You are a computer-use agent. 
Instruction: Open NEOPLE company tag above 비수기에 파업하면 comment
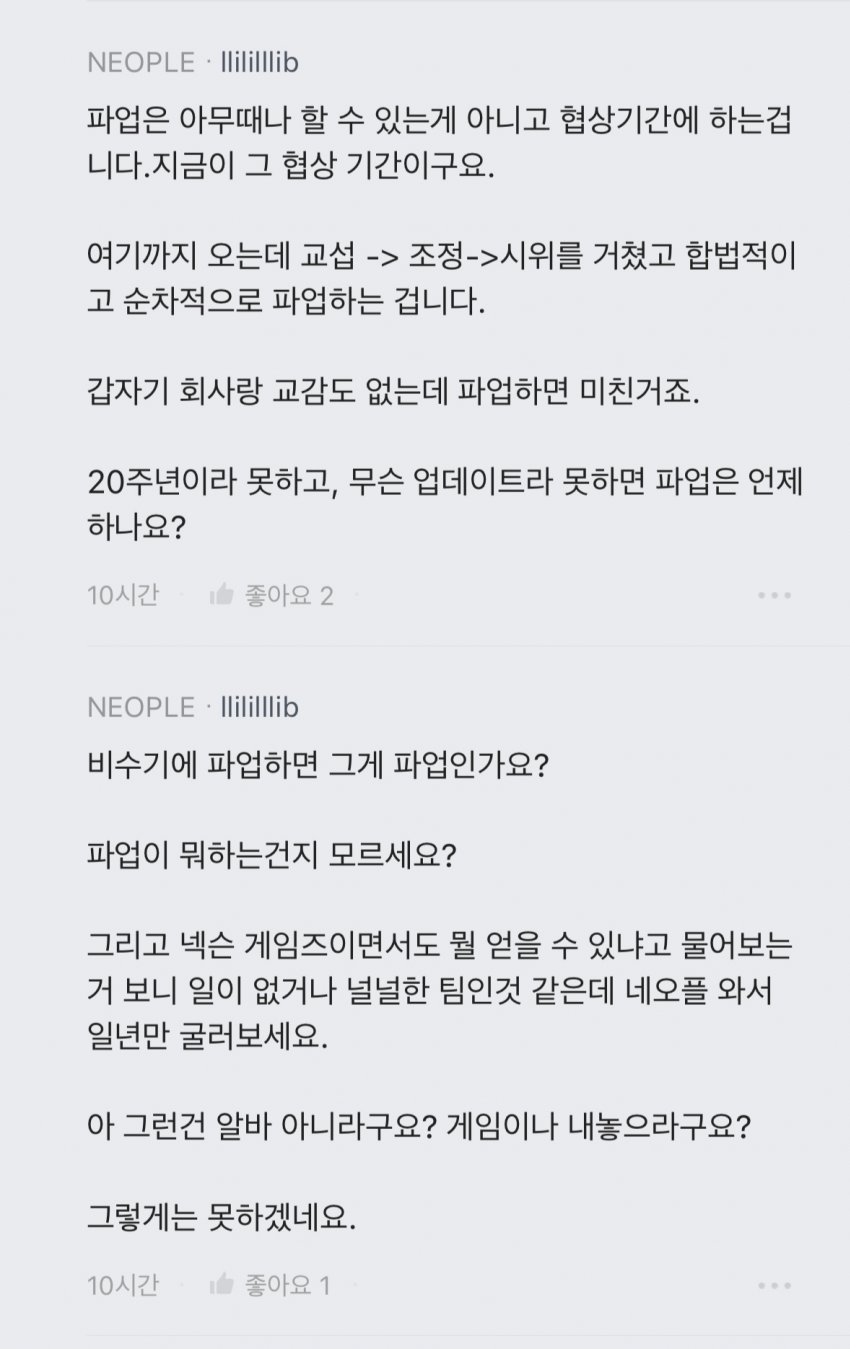[141, 708]
